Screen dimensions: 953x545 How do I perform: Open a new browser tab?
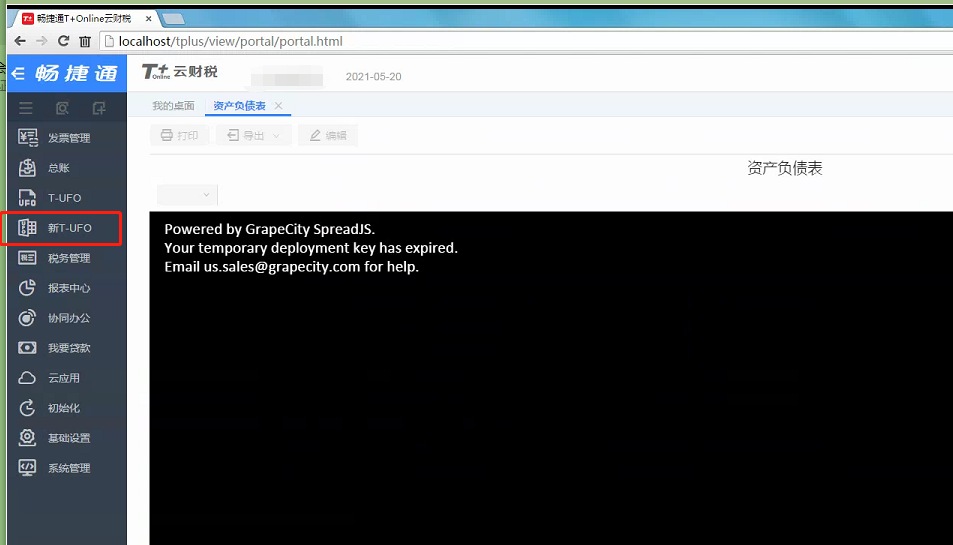173,19
